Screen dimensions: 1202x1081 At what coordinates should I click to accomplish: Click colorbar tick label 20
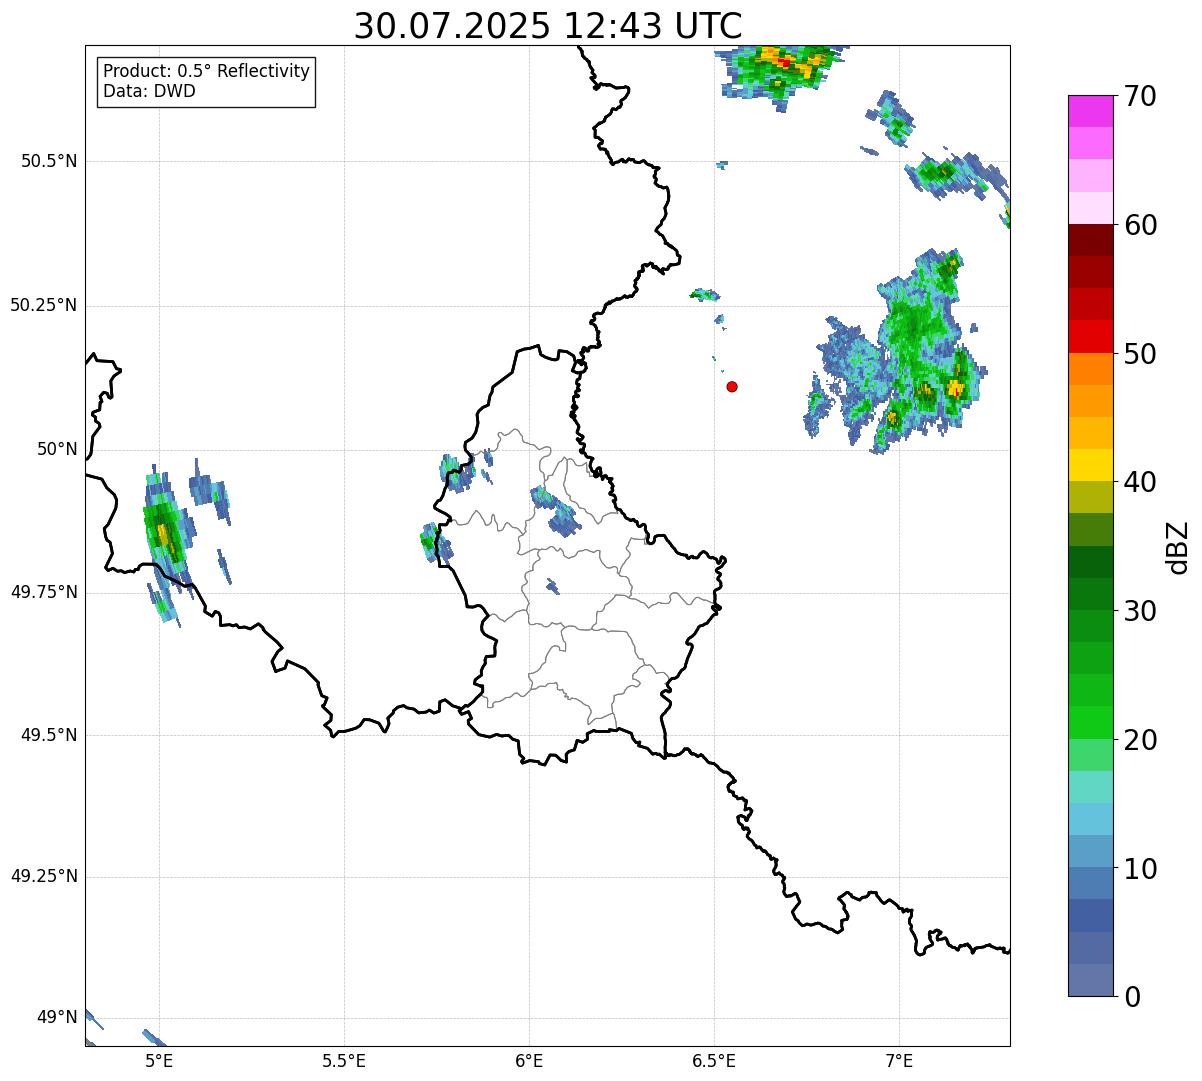[1140, 740]
